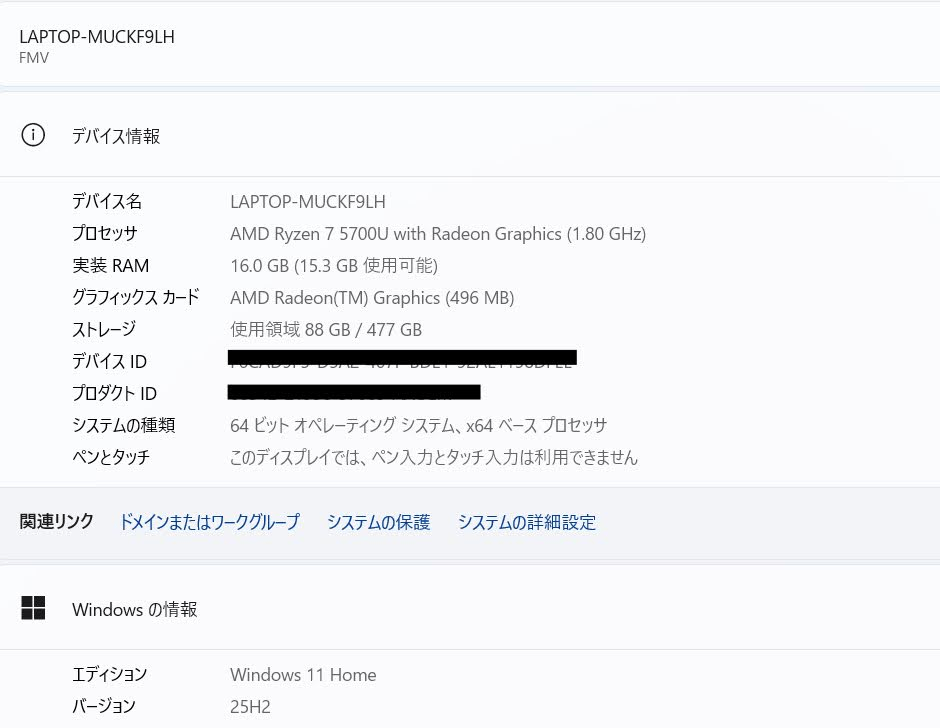Click the 実装 RAM label
Viewport: 940px width, 728px height.
[x=110, y=265]
